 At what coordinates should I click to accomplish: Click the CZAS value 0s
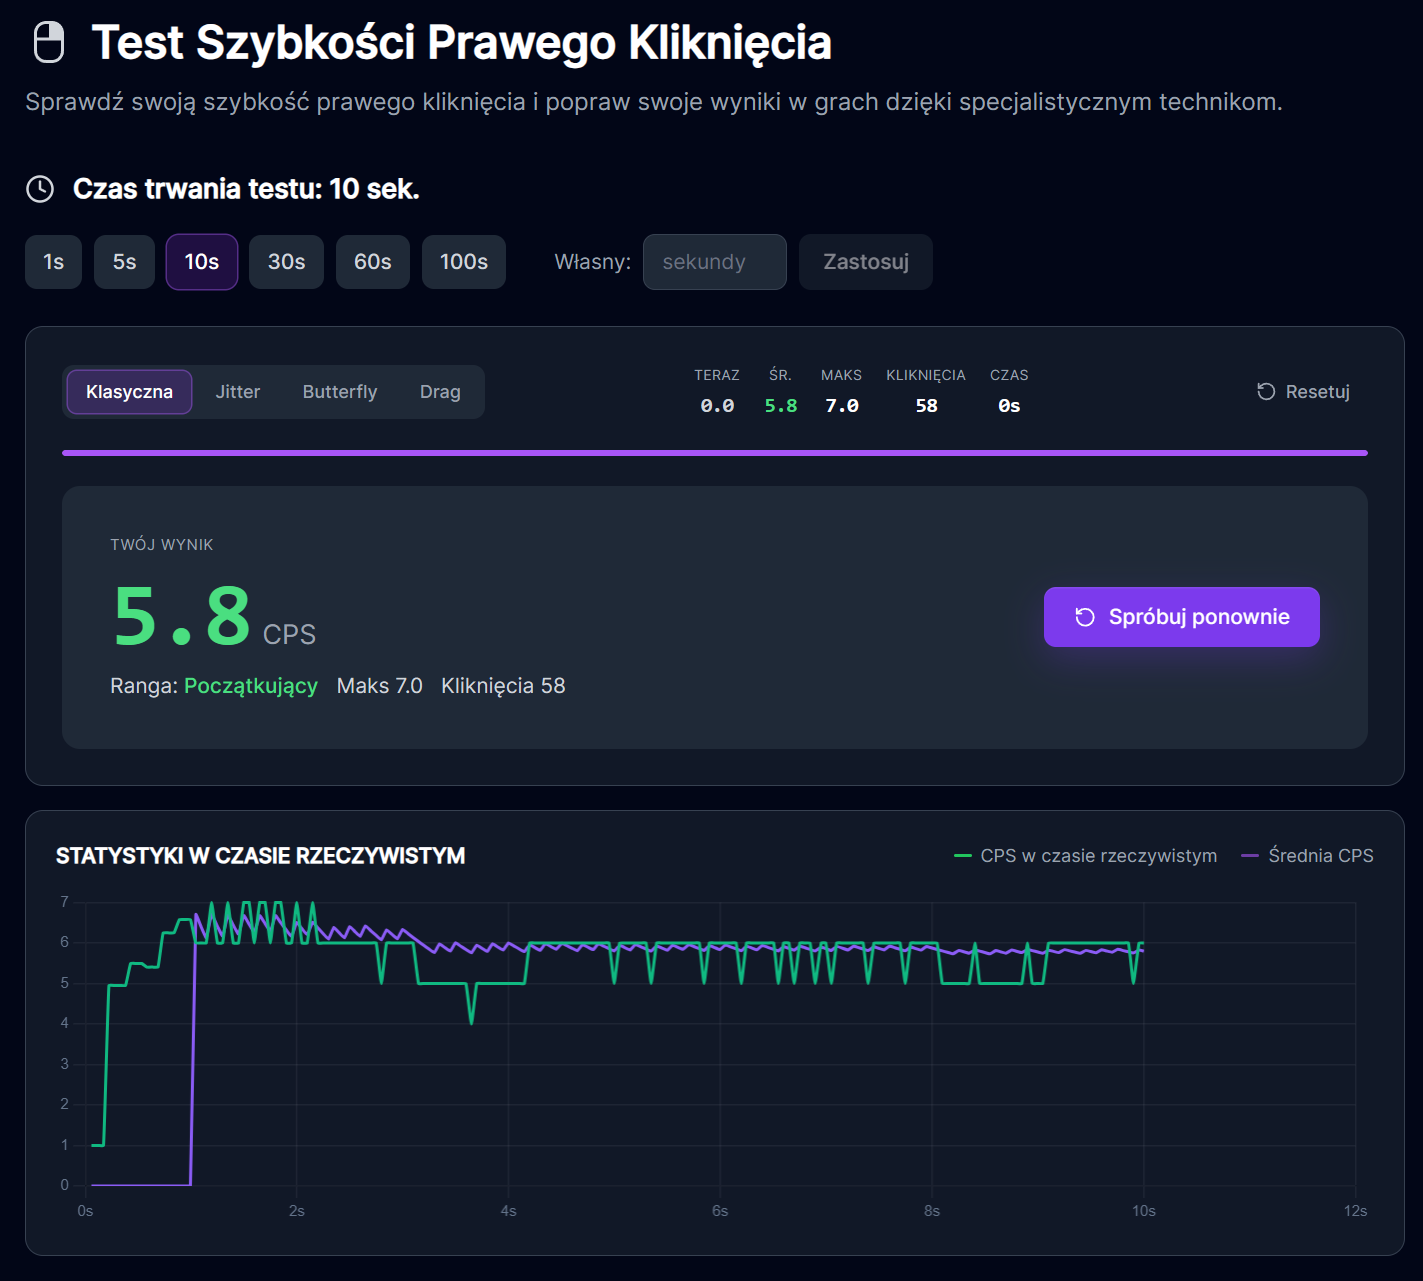1009,406
